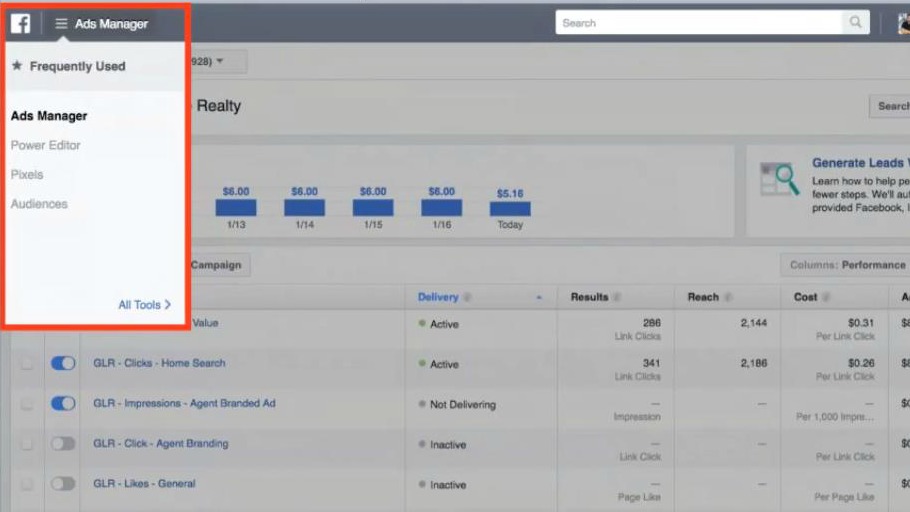910x512 pixels.
Task: Open GLR - Impressions - Agent Branded Ad campaign
Action: [184, 403]
